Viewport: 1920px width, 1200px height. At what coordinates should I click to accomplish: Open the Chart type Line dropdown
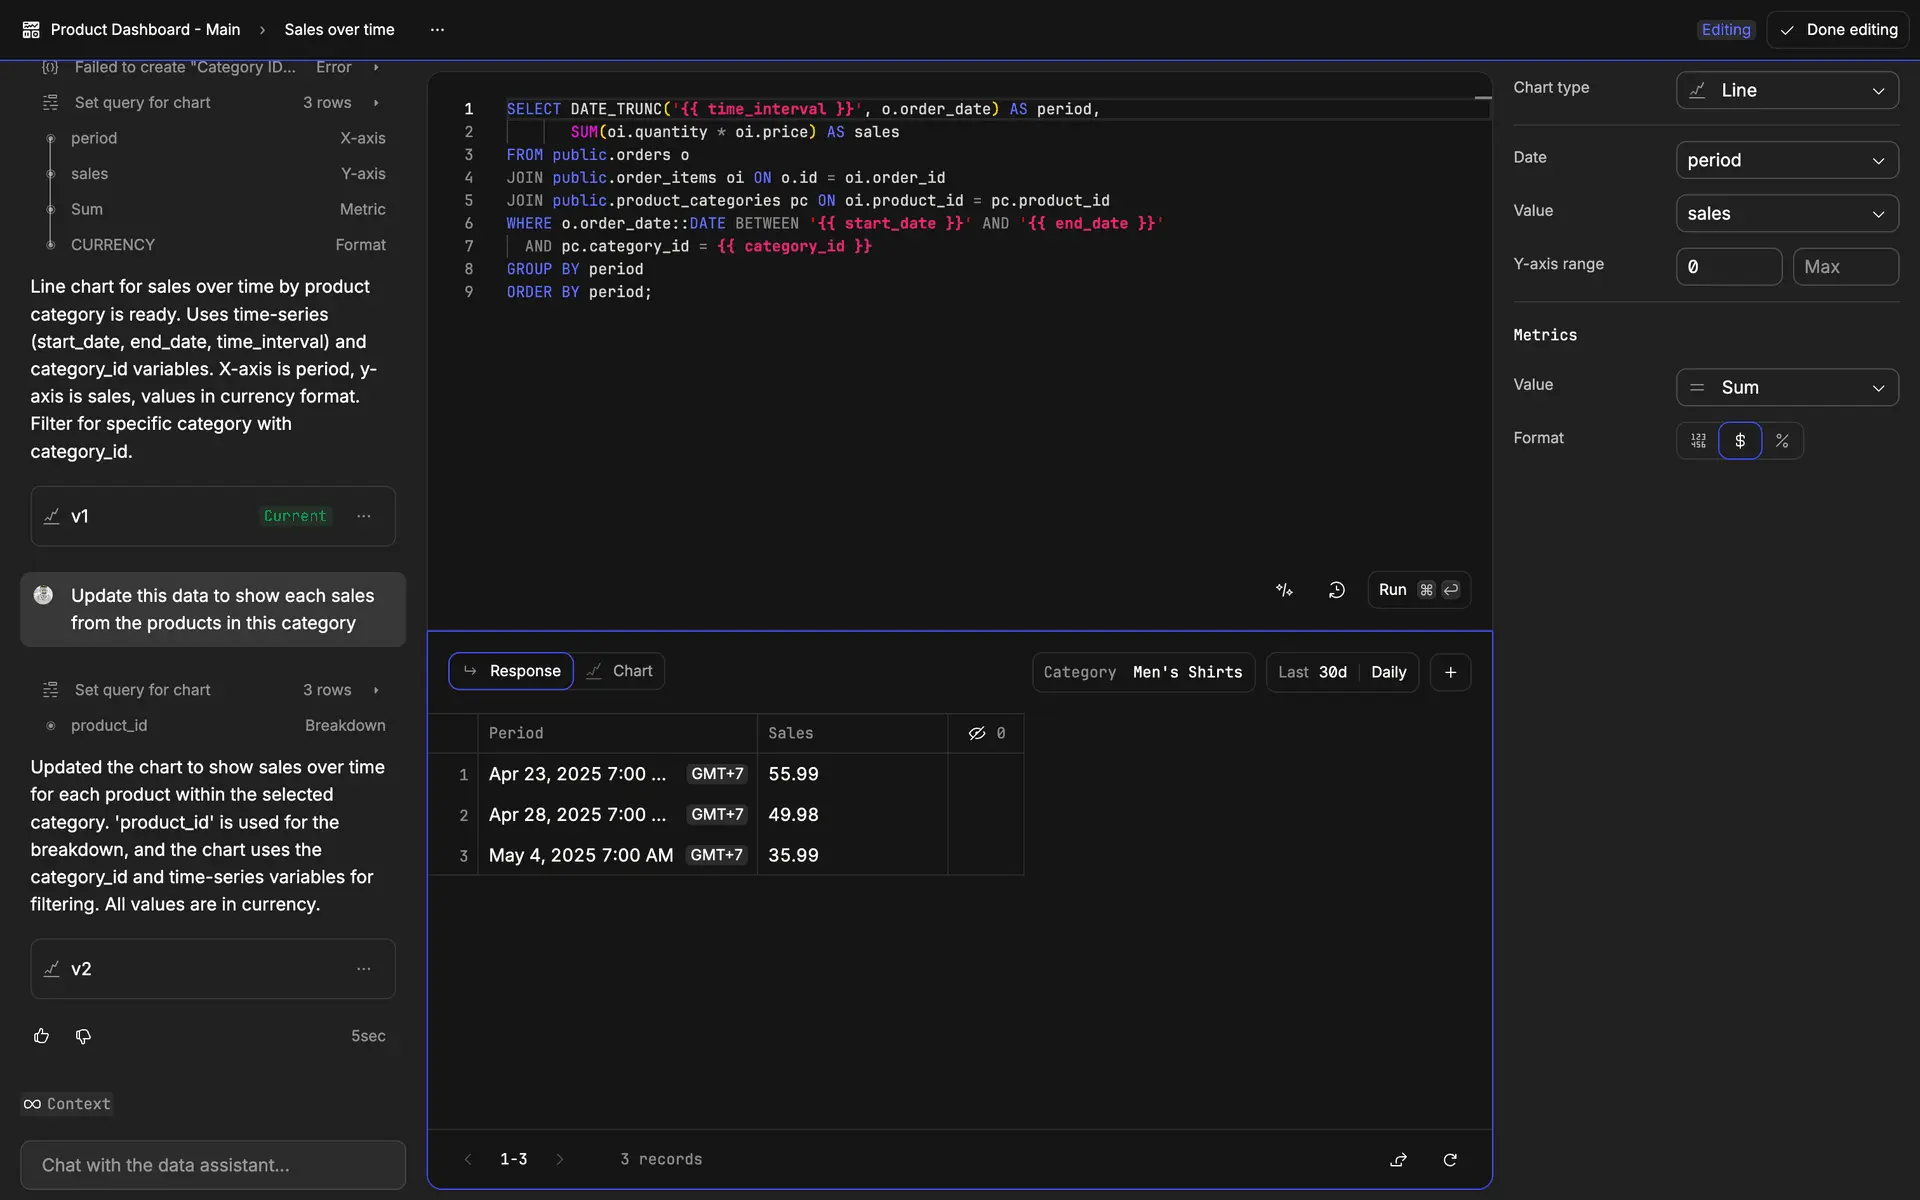click(x=1786, y=90)
